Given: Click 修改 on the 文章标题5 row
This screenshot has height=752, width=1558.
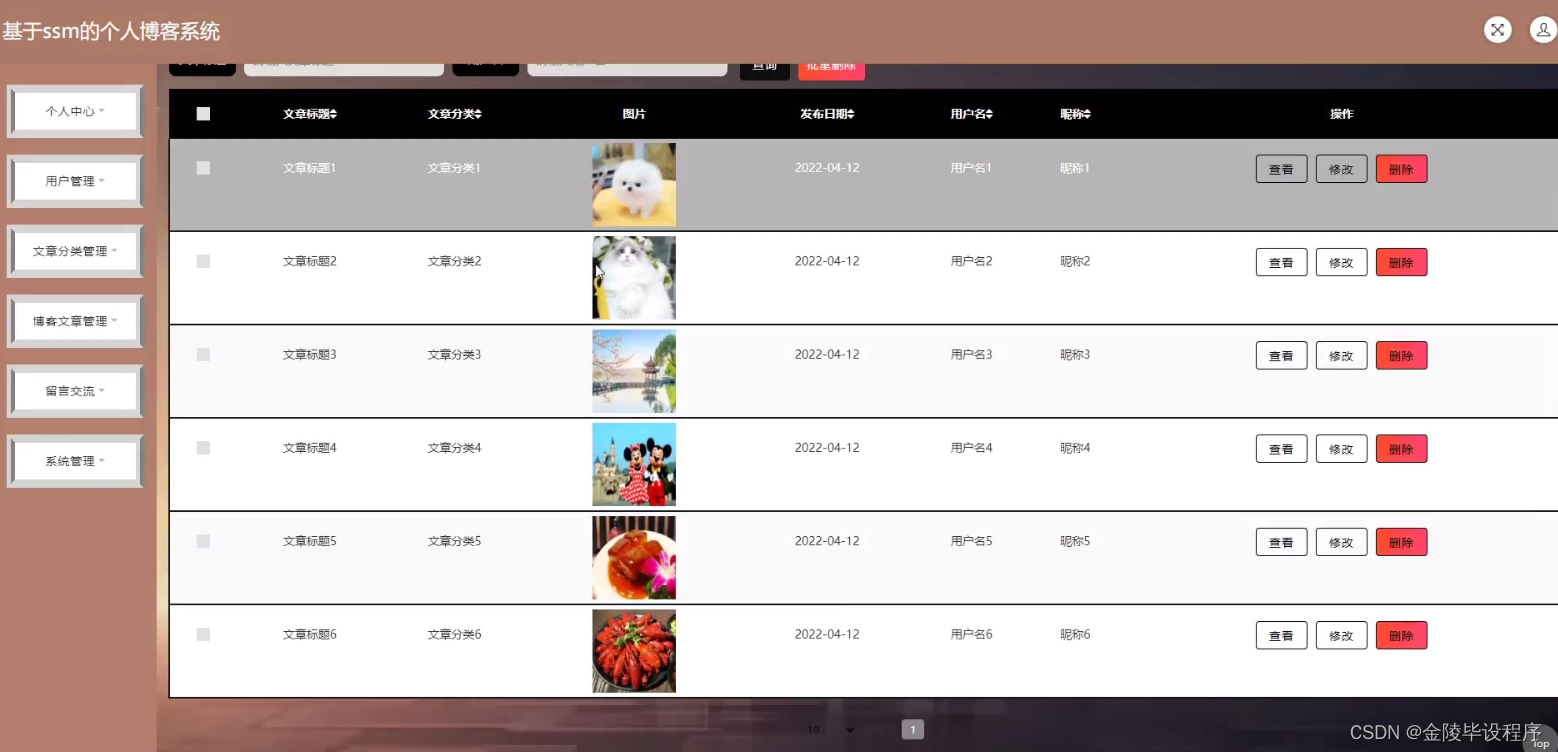Looking at the screenshot, I should pyautogui.click(x=1341, y=541).
